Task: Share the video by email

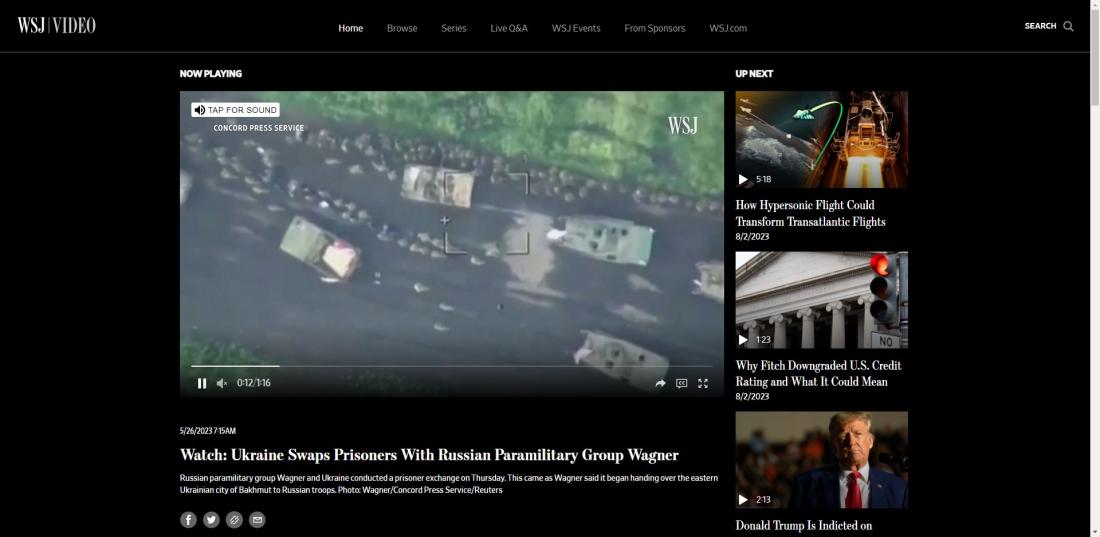Action: point(257,519)
